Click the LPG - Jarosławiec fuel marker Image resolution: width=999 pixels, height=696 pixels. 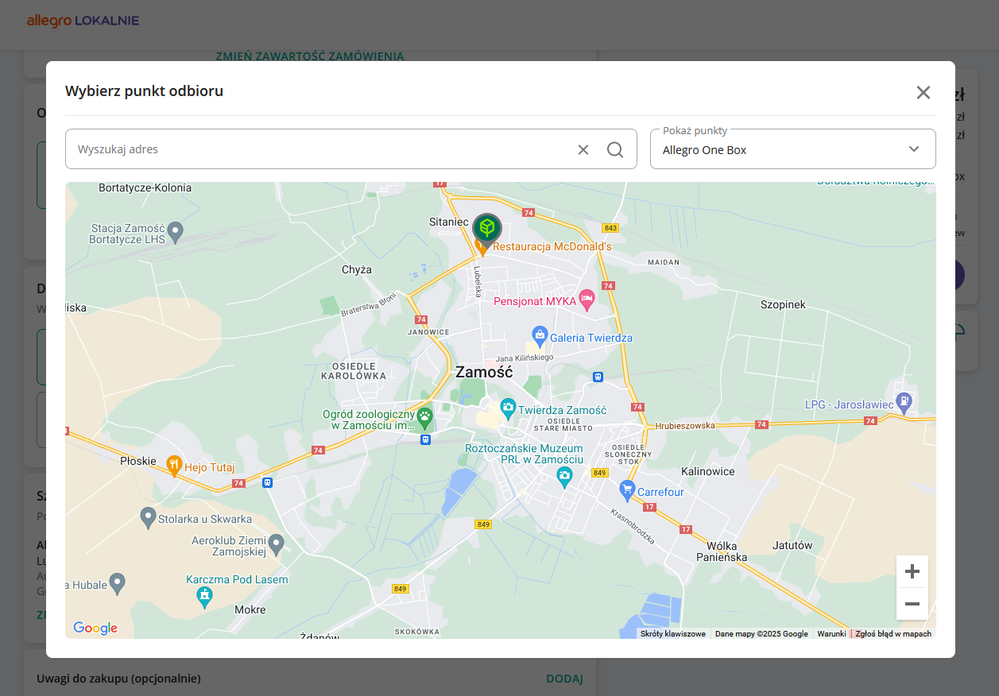point(903,402)
